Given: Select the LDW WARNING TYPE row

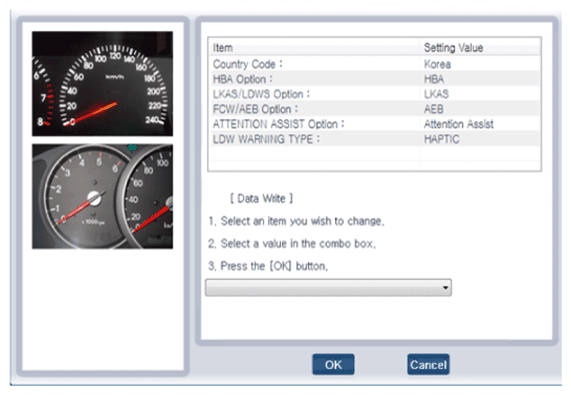Looking at the screenshot, I should [x=375, y=139].
